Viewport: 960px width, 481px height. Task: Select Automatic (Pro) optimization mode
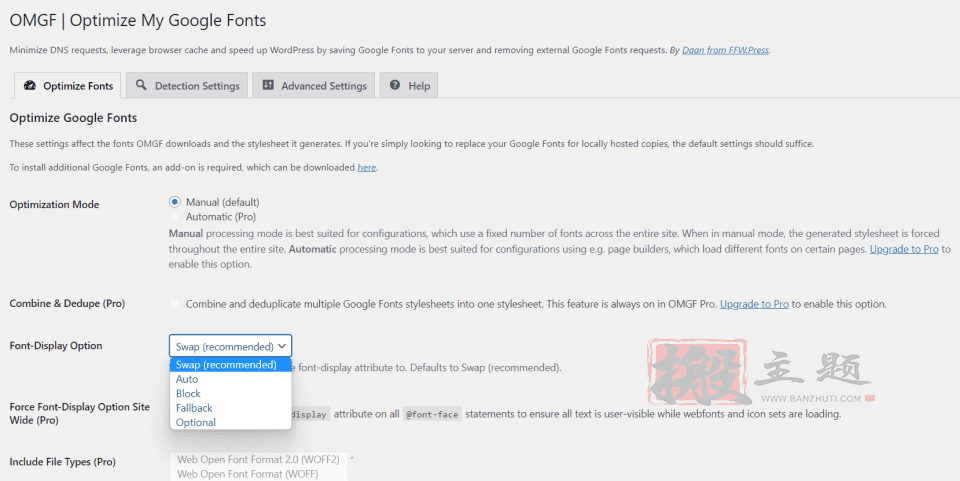(x=174, y=217)
